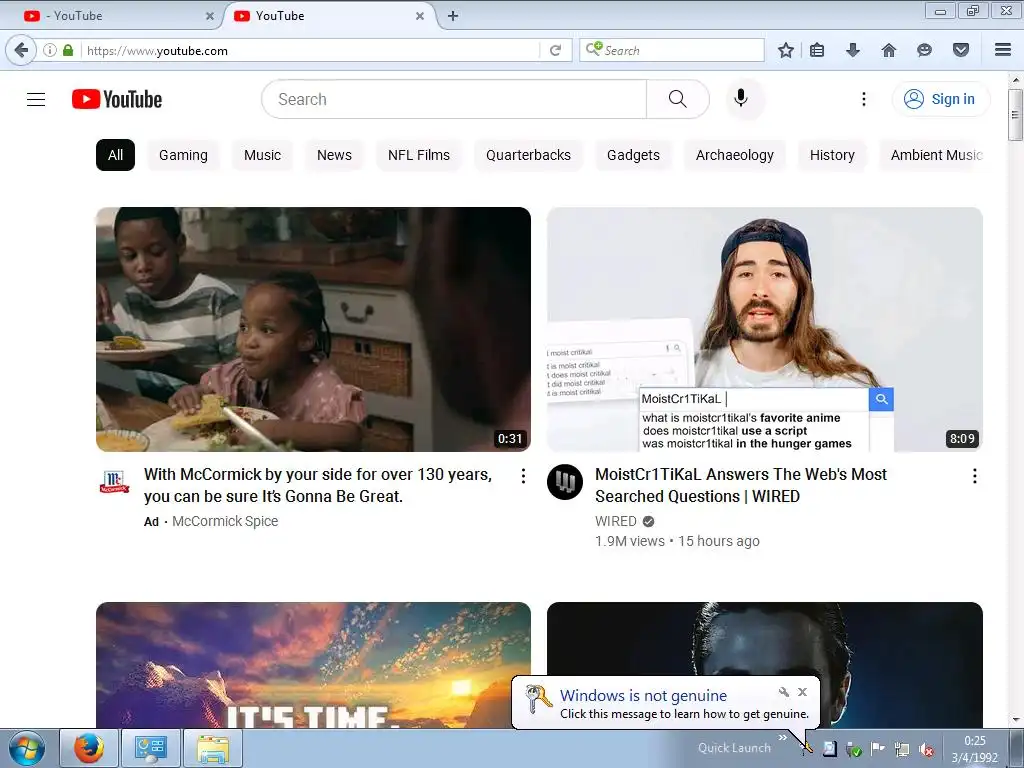Close the first '- YouTube' tab
Screen dimensions: 1024x768
210,16
